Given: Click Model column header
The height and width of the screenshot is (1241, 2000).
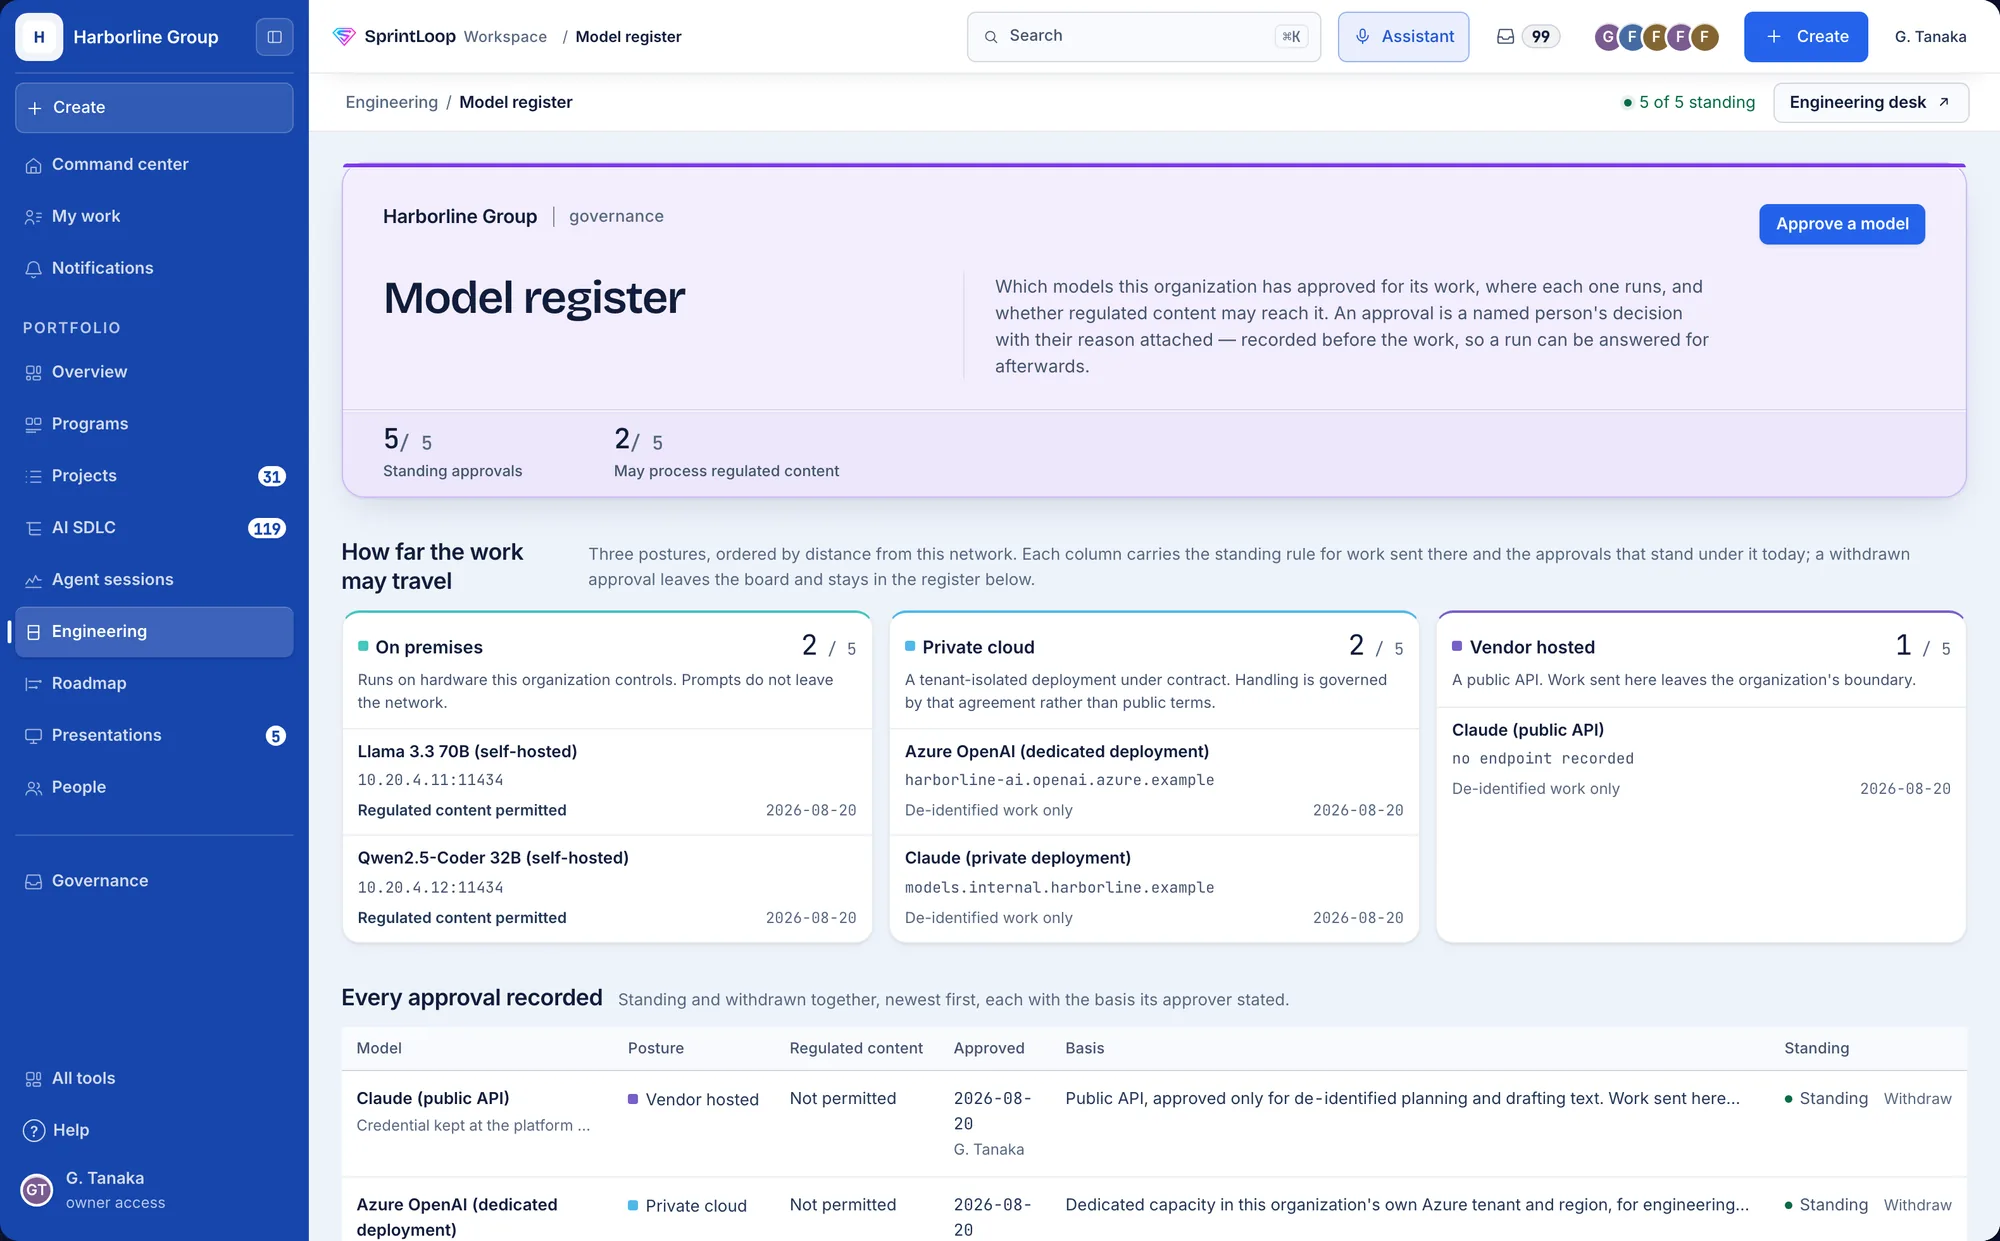Looking at the screenshot, I should [x=379, y=1048].
